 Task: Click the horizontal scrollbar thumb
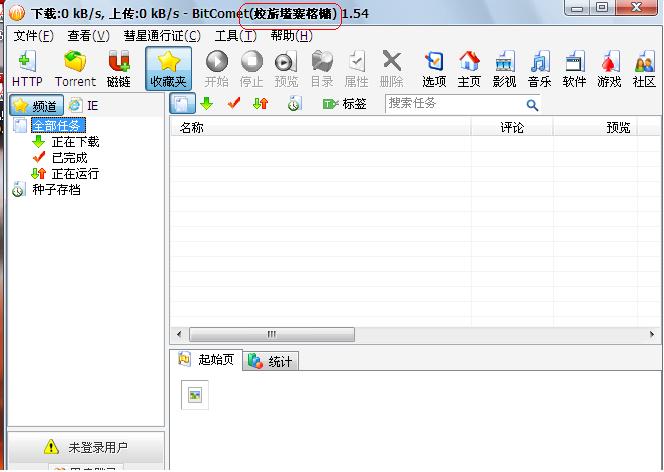[x=272, y=334]
